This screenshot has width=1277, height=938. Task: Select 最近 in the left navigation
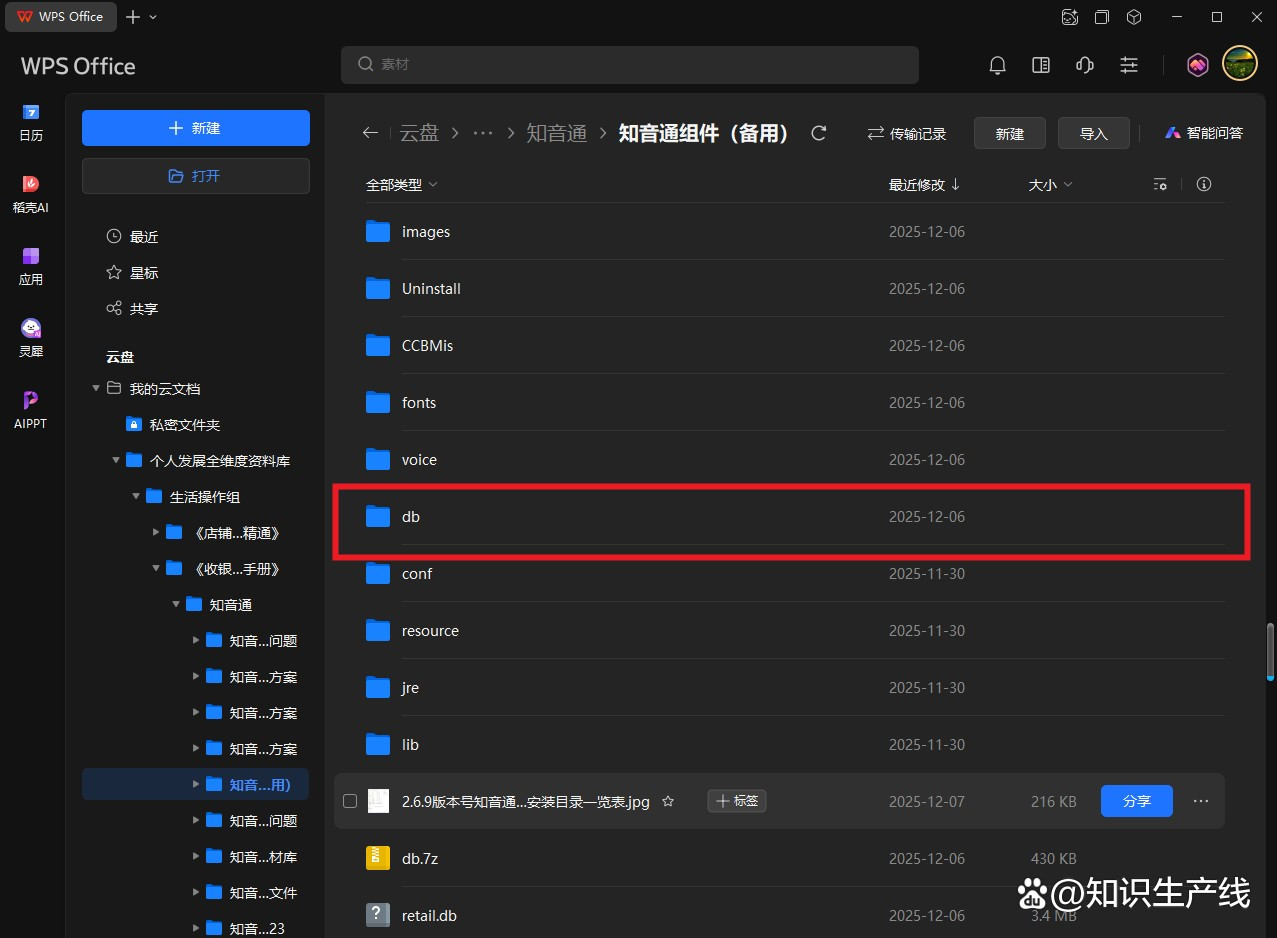pyautogui.click(x=144, y=237)
